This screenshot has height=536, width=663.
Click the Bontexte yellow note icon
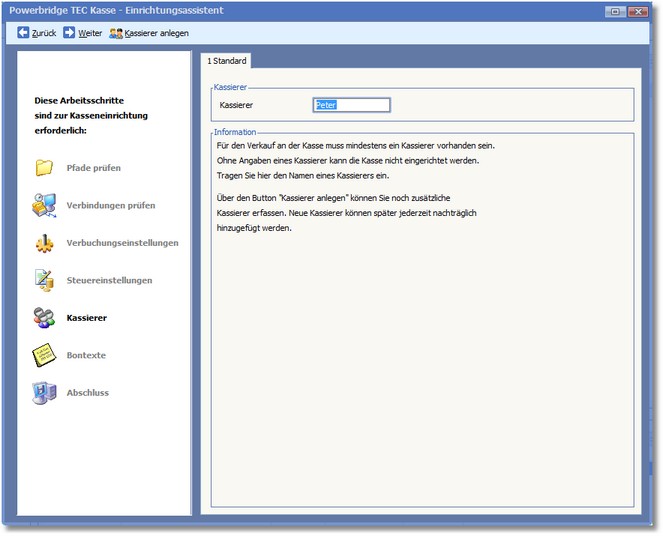pyautogui.click(x=44, y=355)
